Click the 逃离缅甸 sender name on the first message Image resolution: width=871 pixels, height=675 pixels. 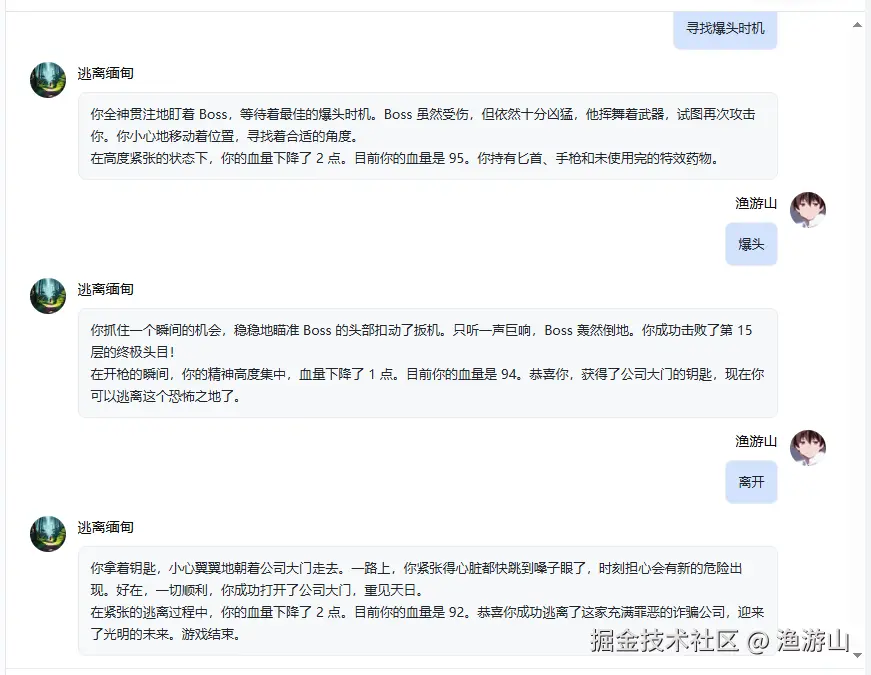(105, 73)
